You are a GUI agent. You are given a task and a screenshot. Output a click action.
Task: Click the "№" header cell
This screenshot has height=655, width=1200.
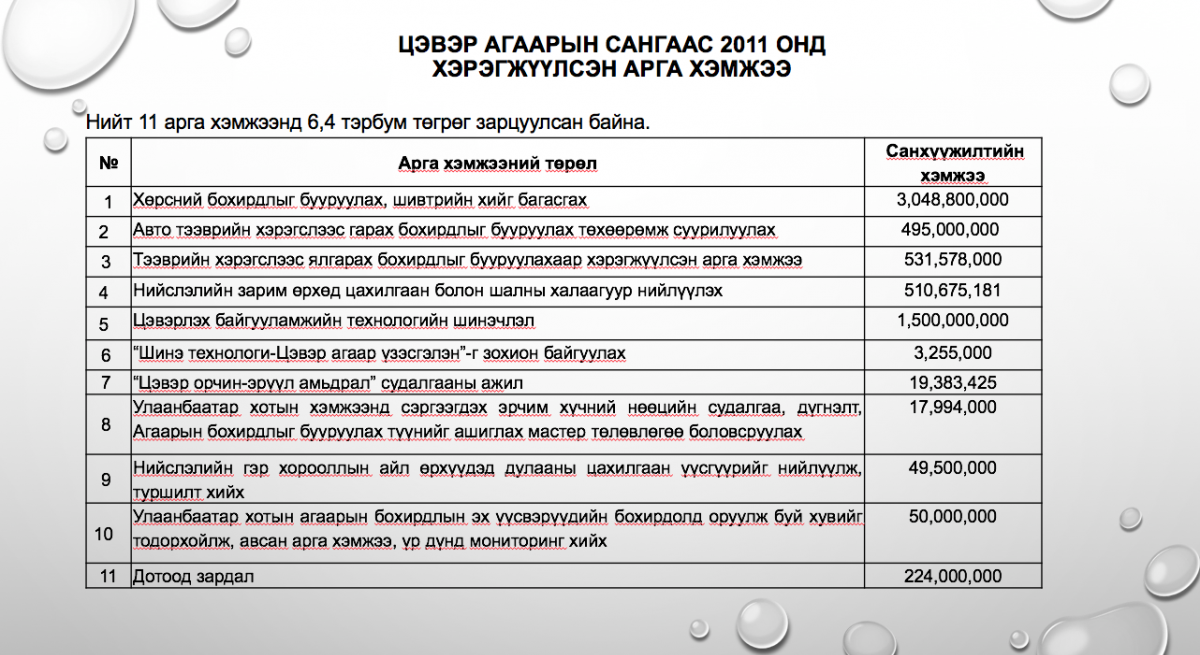pyautogui.click(x=109, y=163)
